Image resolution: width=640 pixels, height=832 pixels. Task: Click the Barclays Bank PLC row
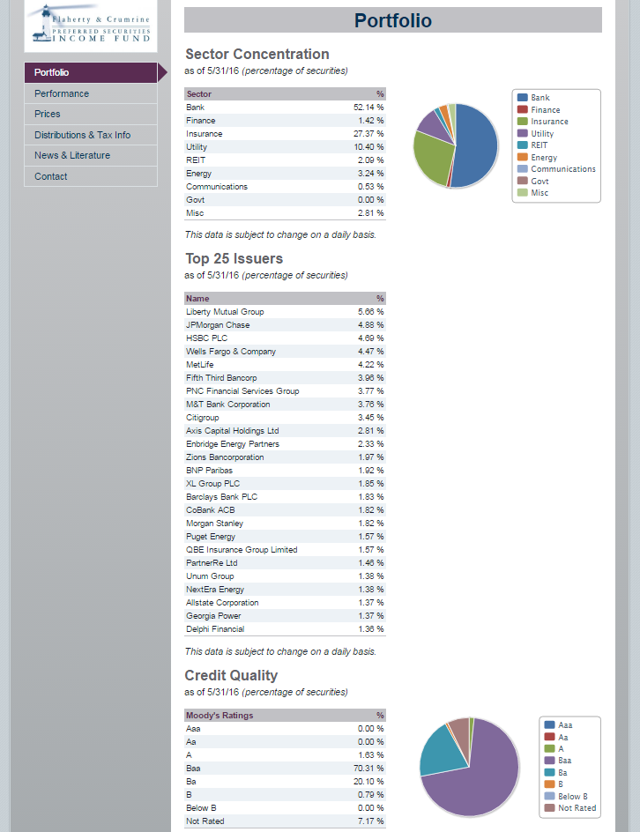[x=285, y=497]
